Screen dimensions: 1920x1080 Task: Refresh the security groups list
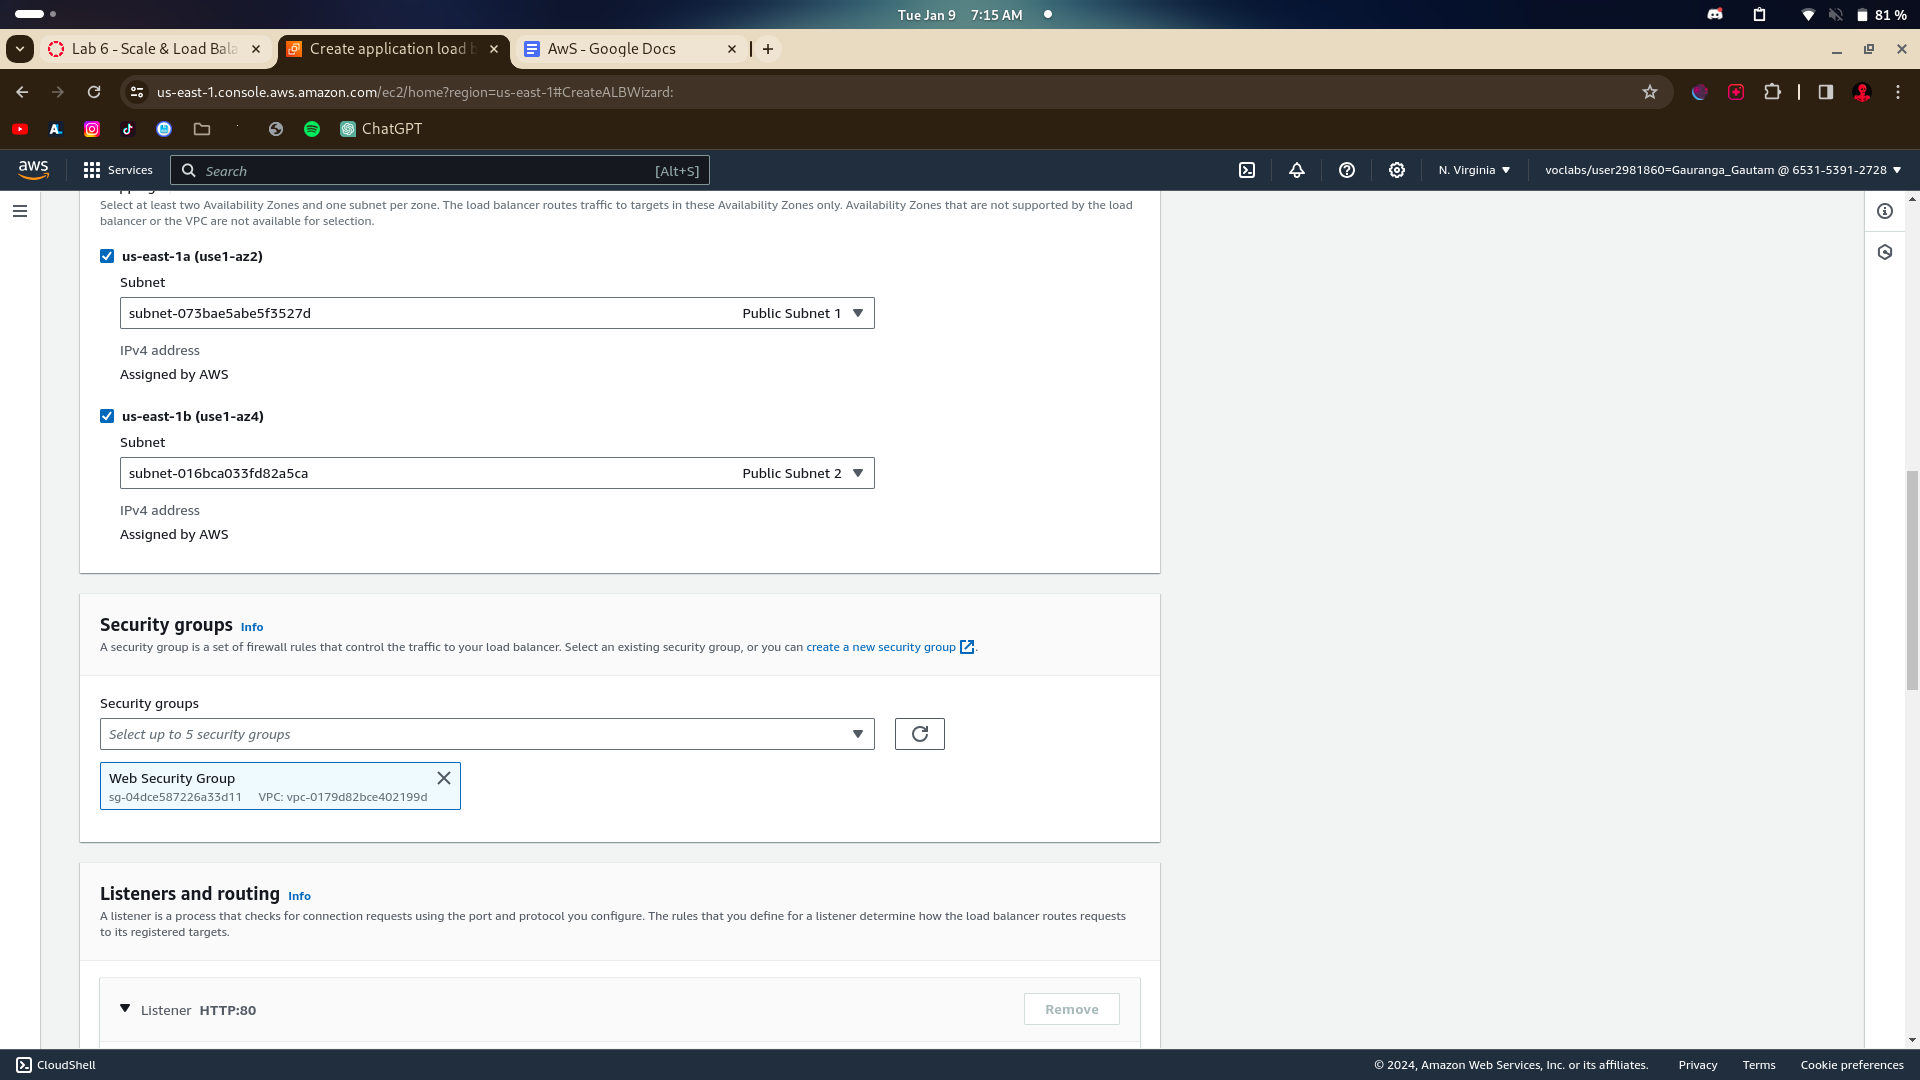pos(919,734)
